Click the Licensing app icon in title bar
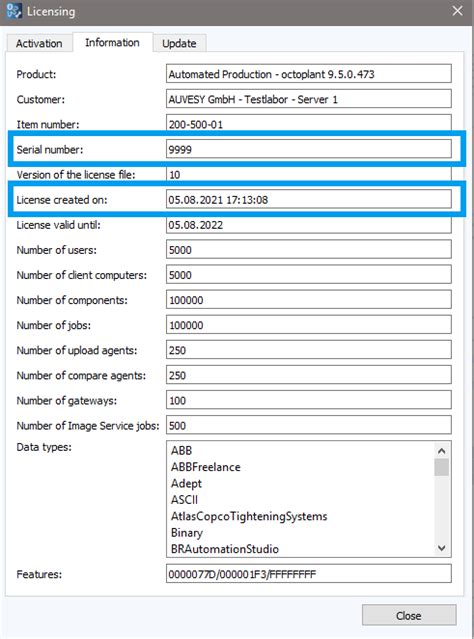 14,11
